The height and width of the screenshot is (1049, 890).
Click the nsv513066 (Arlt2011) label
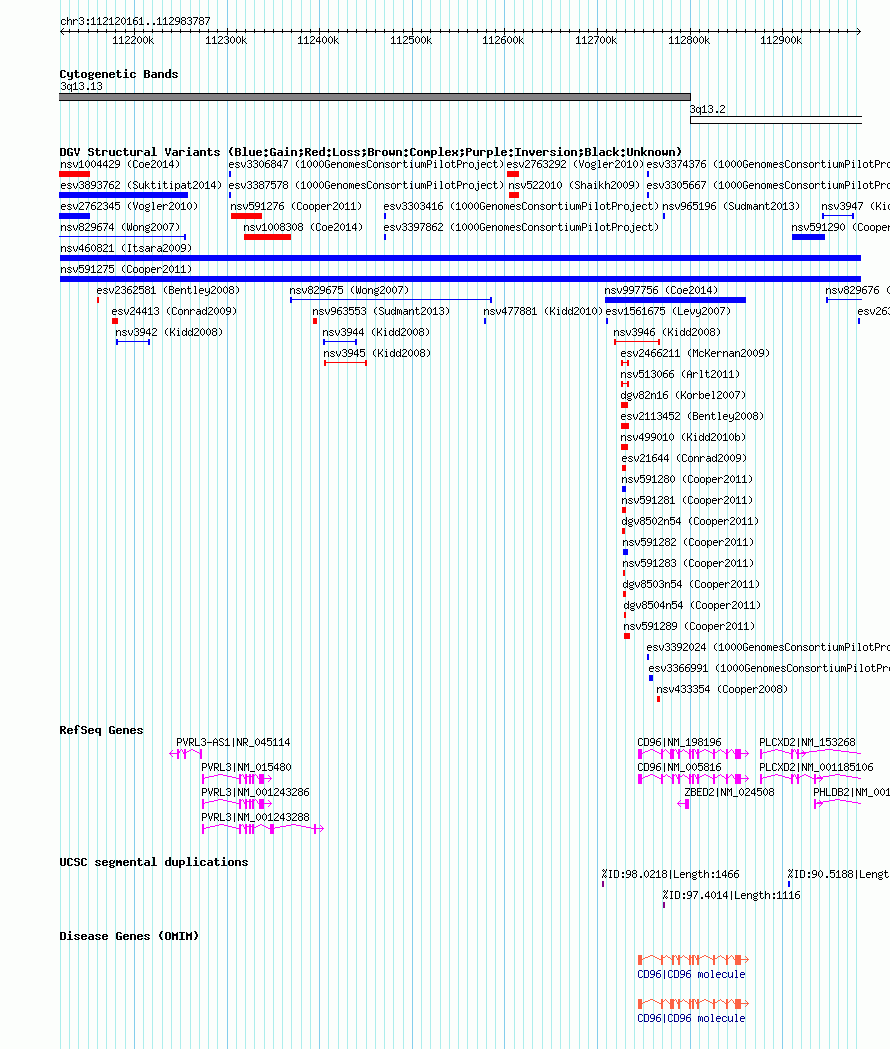(680, 375)
